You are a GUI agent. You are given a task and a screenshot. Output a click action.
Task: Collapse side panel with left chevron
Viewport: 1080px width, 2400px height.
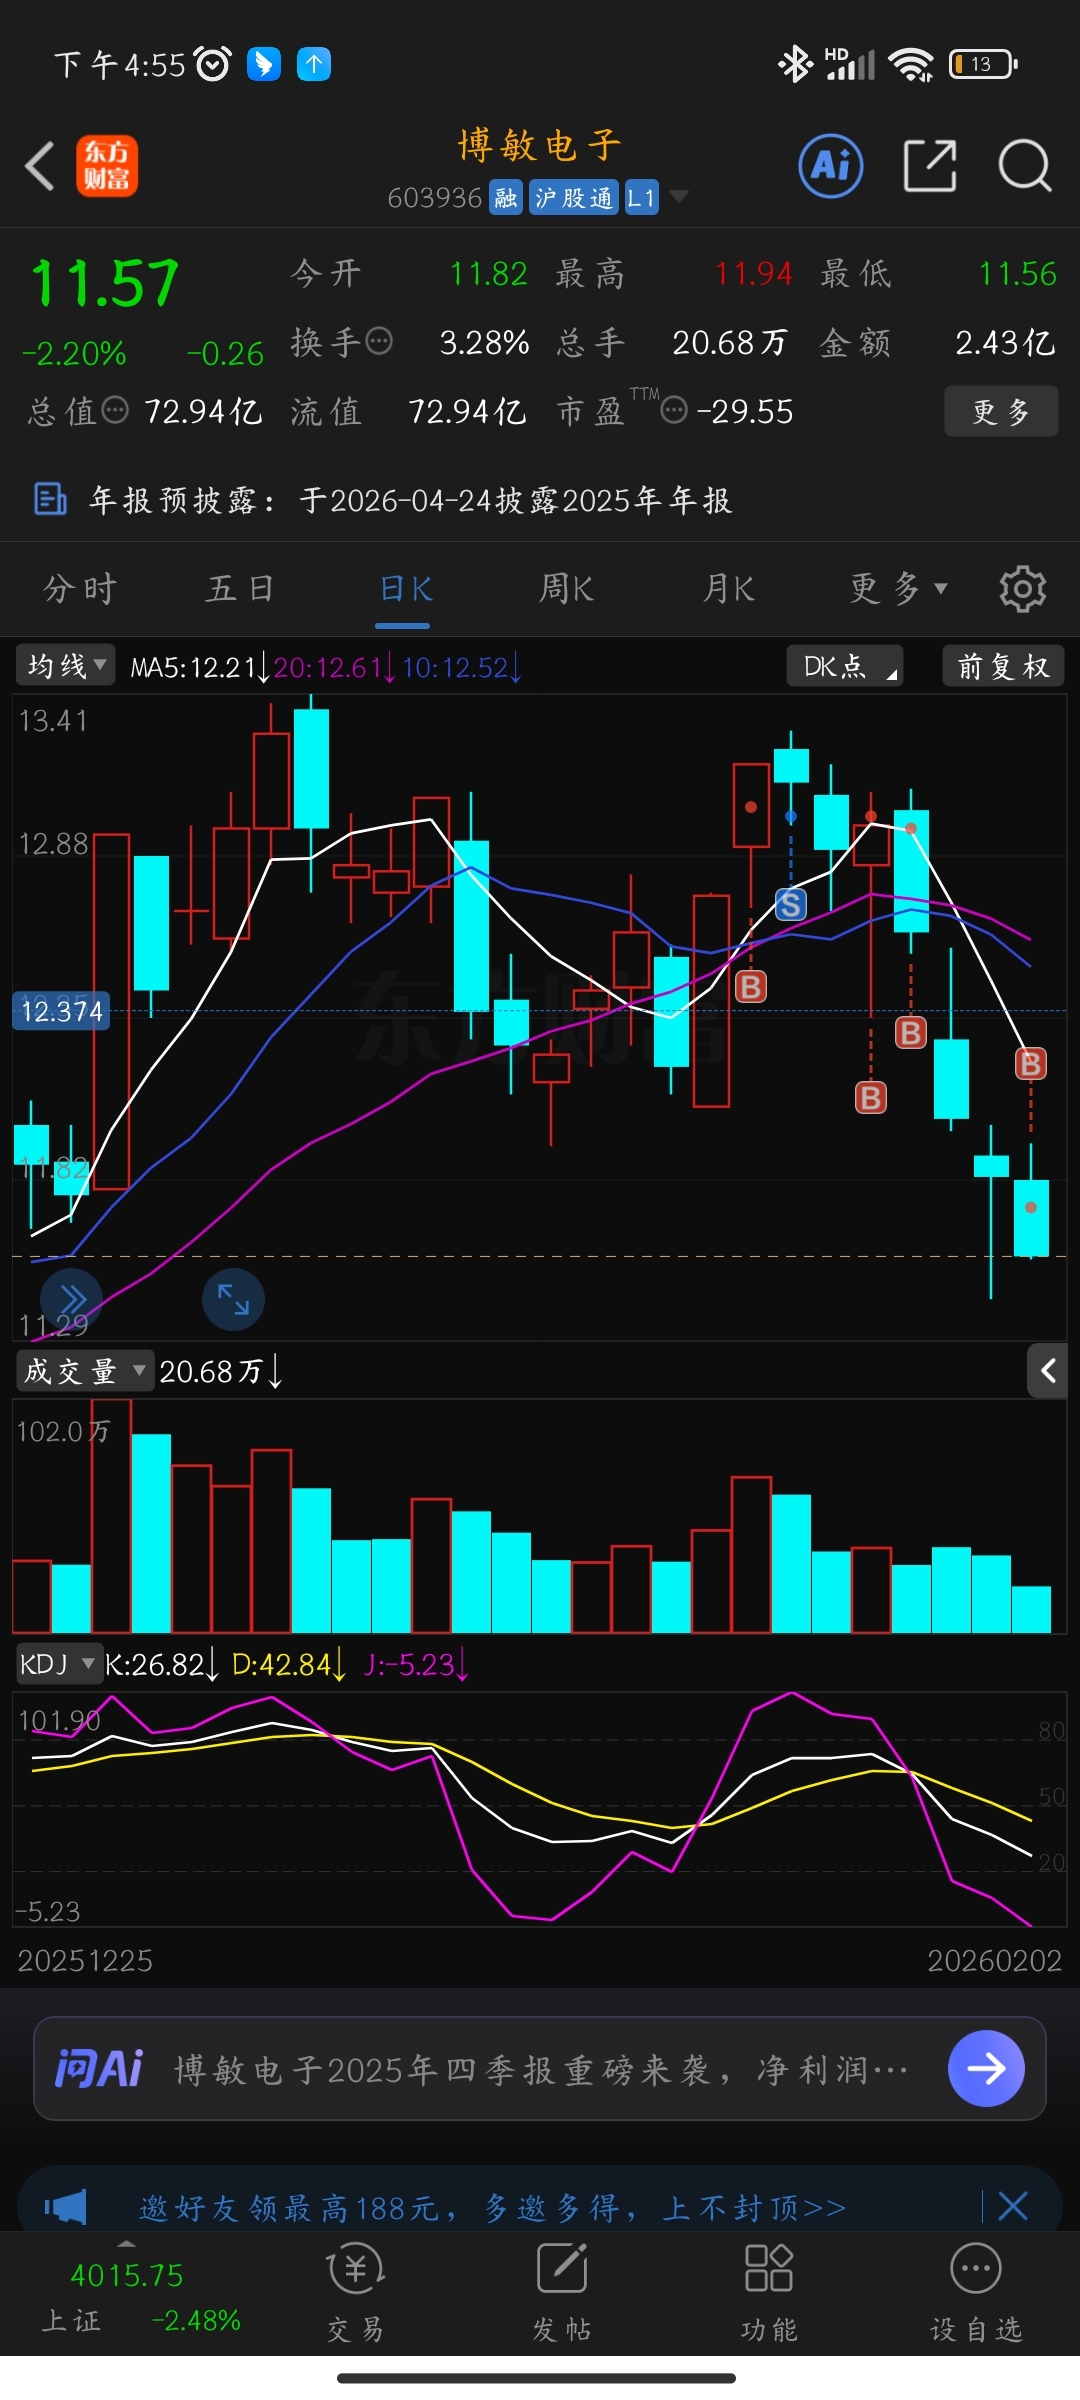coord(1048,1371)
